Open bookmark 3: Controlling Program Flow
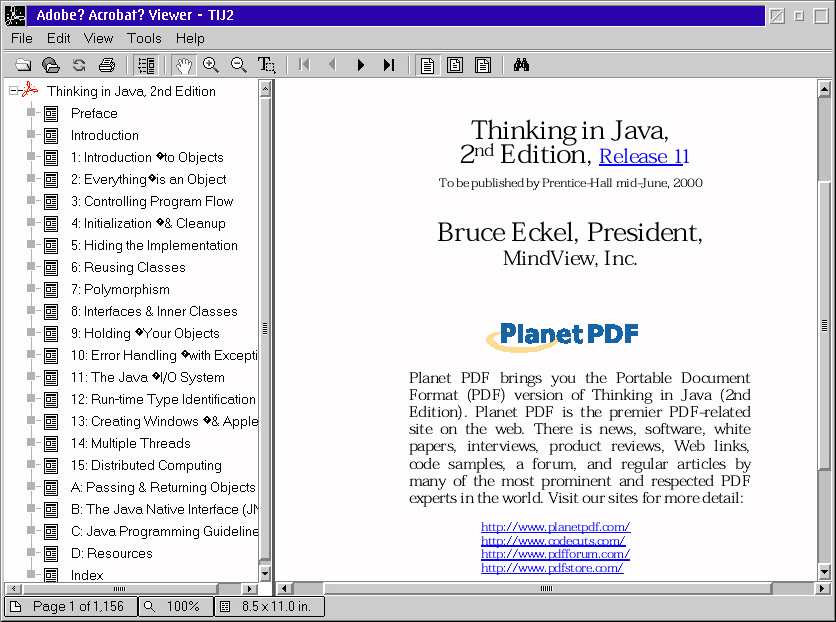Screen dimensions: 836x622 (x=152, y=201)
